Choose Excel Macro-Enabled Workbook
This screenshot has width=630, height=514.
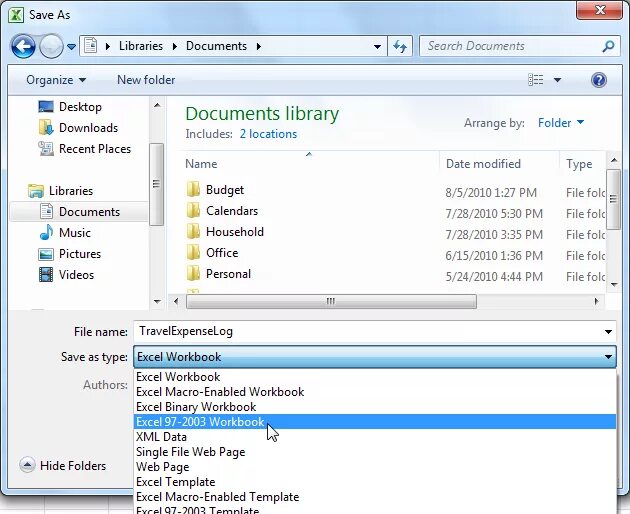point(374,392)
